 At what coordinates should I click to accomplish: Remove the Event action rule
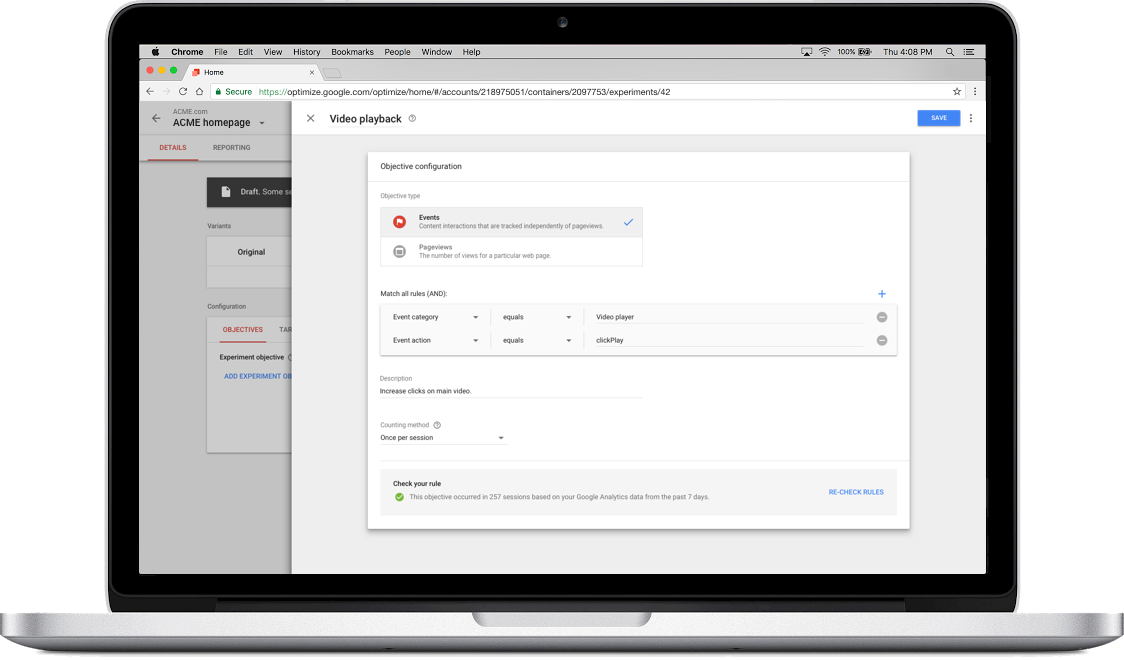pyautogui.click(x=882, y=340)
